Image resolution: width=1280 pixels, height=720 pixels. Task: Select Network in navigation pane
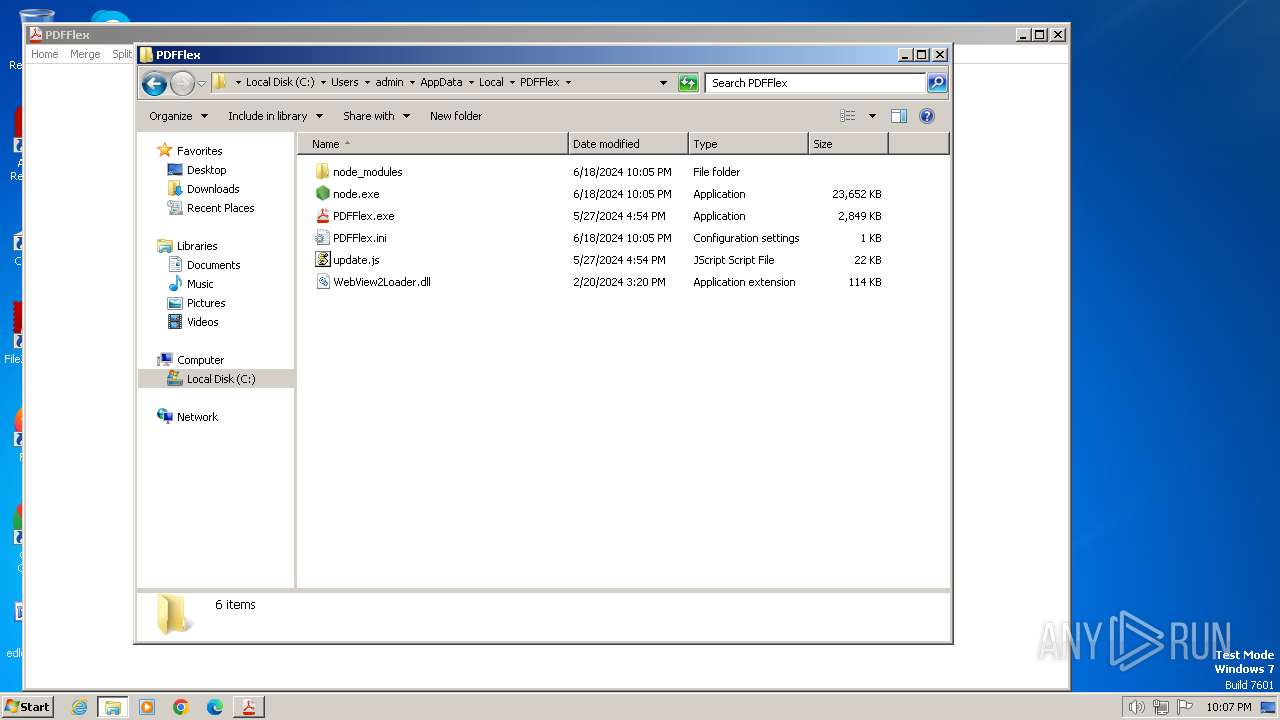click(x=197, y=417)
